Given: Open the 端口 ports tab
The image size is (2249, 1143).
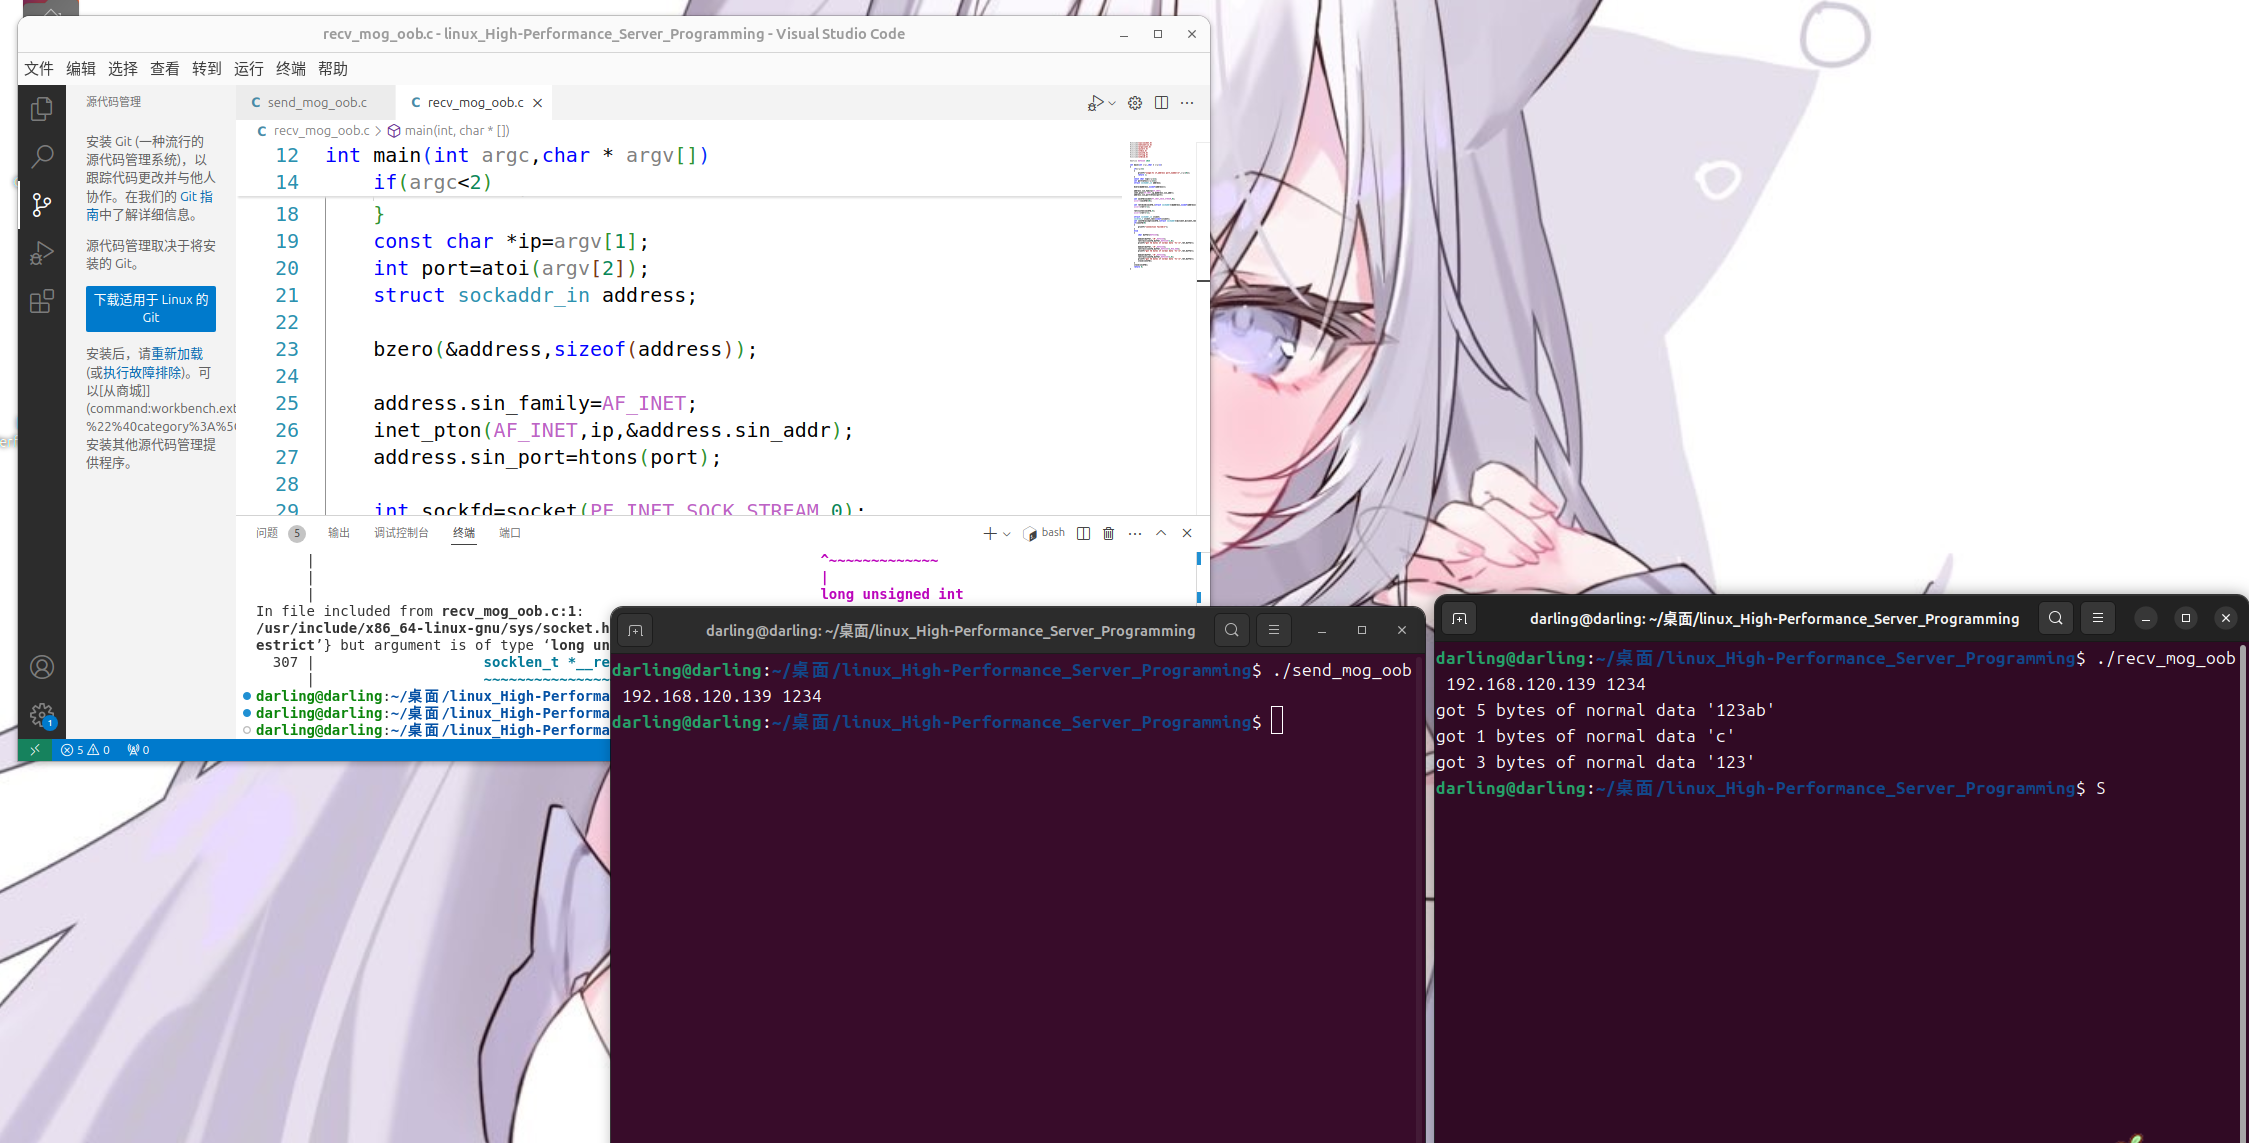Looking at the screenshot, I should point(510,533).
